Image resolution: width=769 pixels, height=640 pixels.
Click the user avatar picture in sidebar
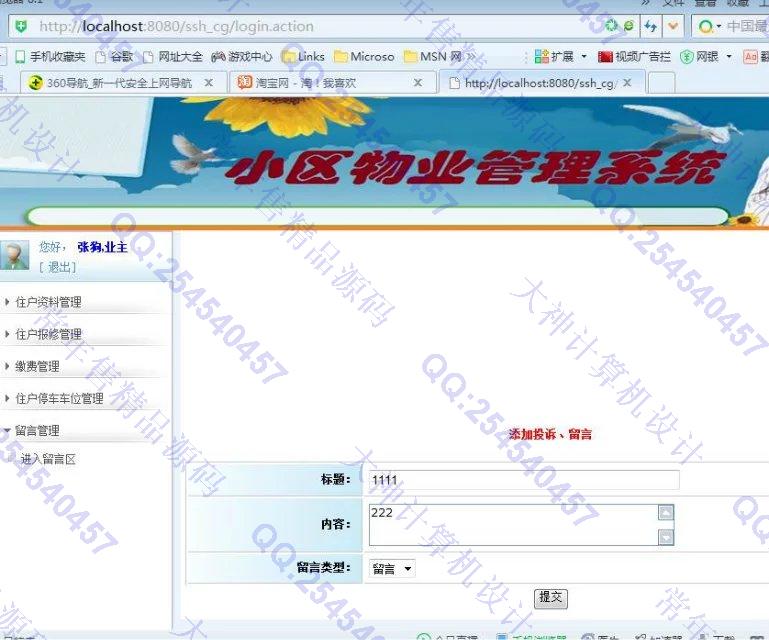pyautogui.click(x=14, y=256)
